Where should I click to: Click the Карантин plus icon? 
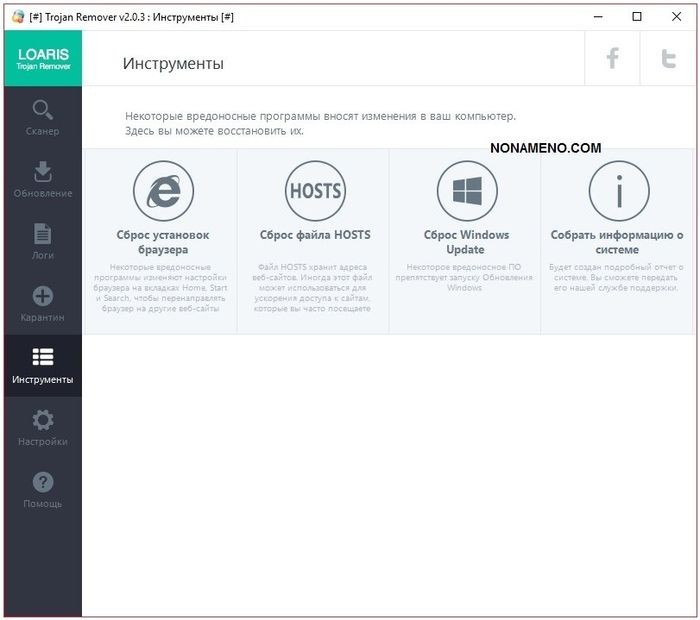(x=42, y=296)
